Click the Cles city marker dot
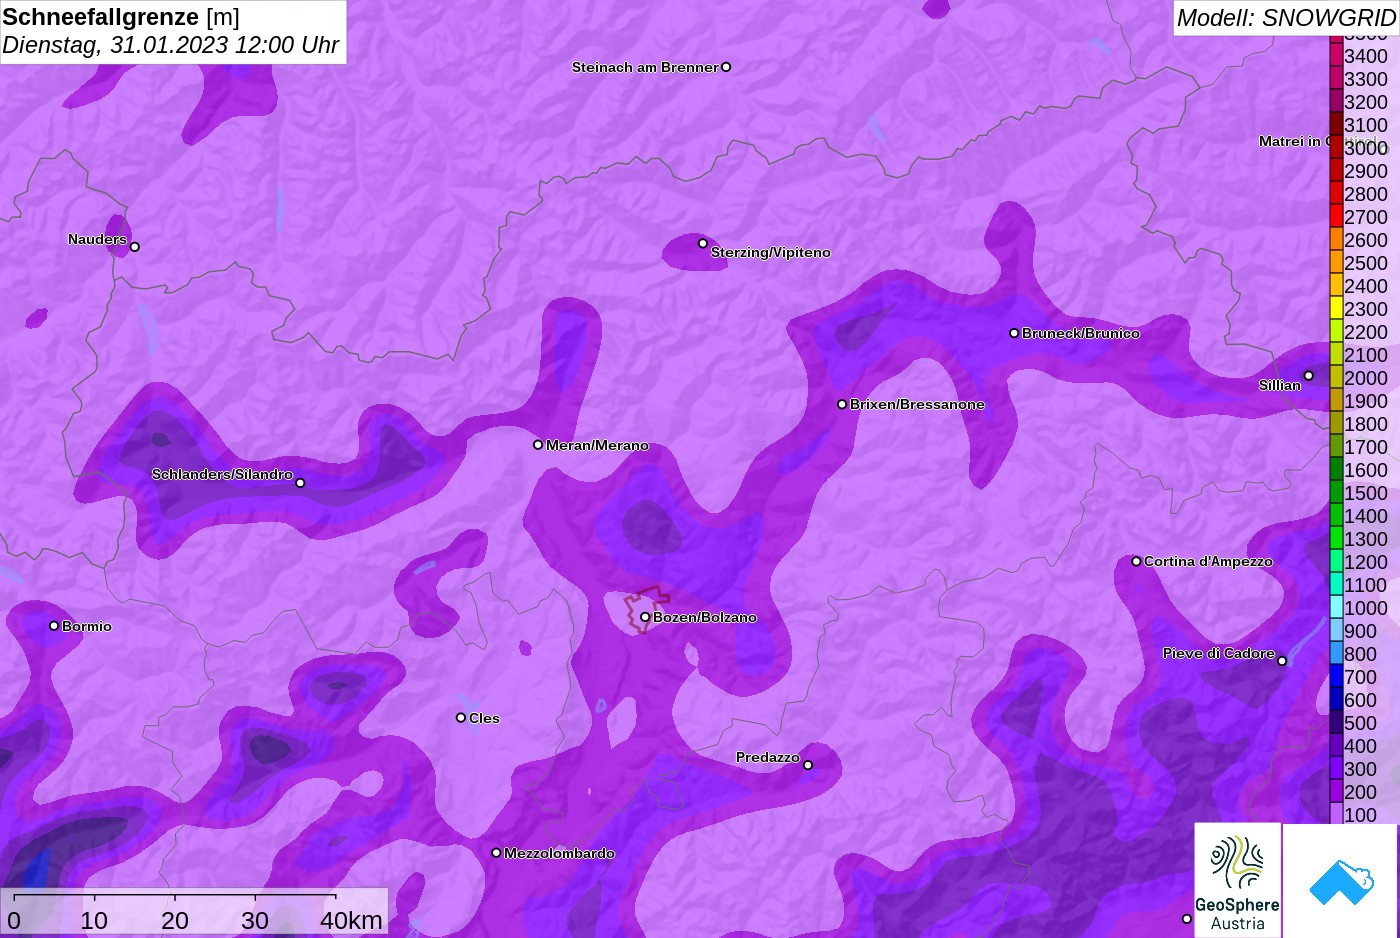 pyautogui.click(x=461, y=717)
